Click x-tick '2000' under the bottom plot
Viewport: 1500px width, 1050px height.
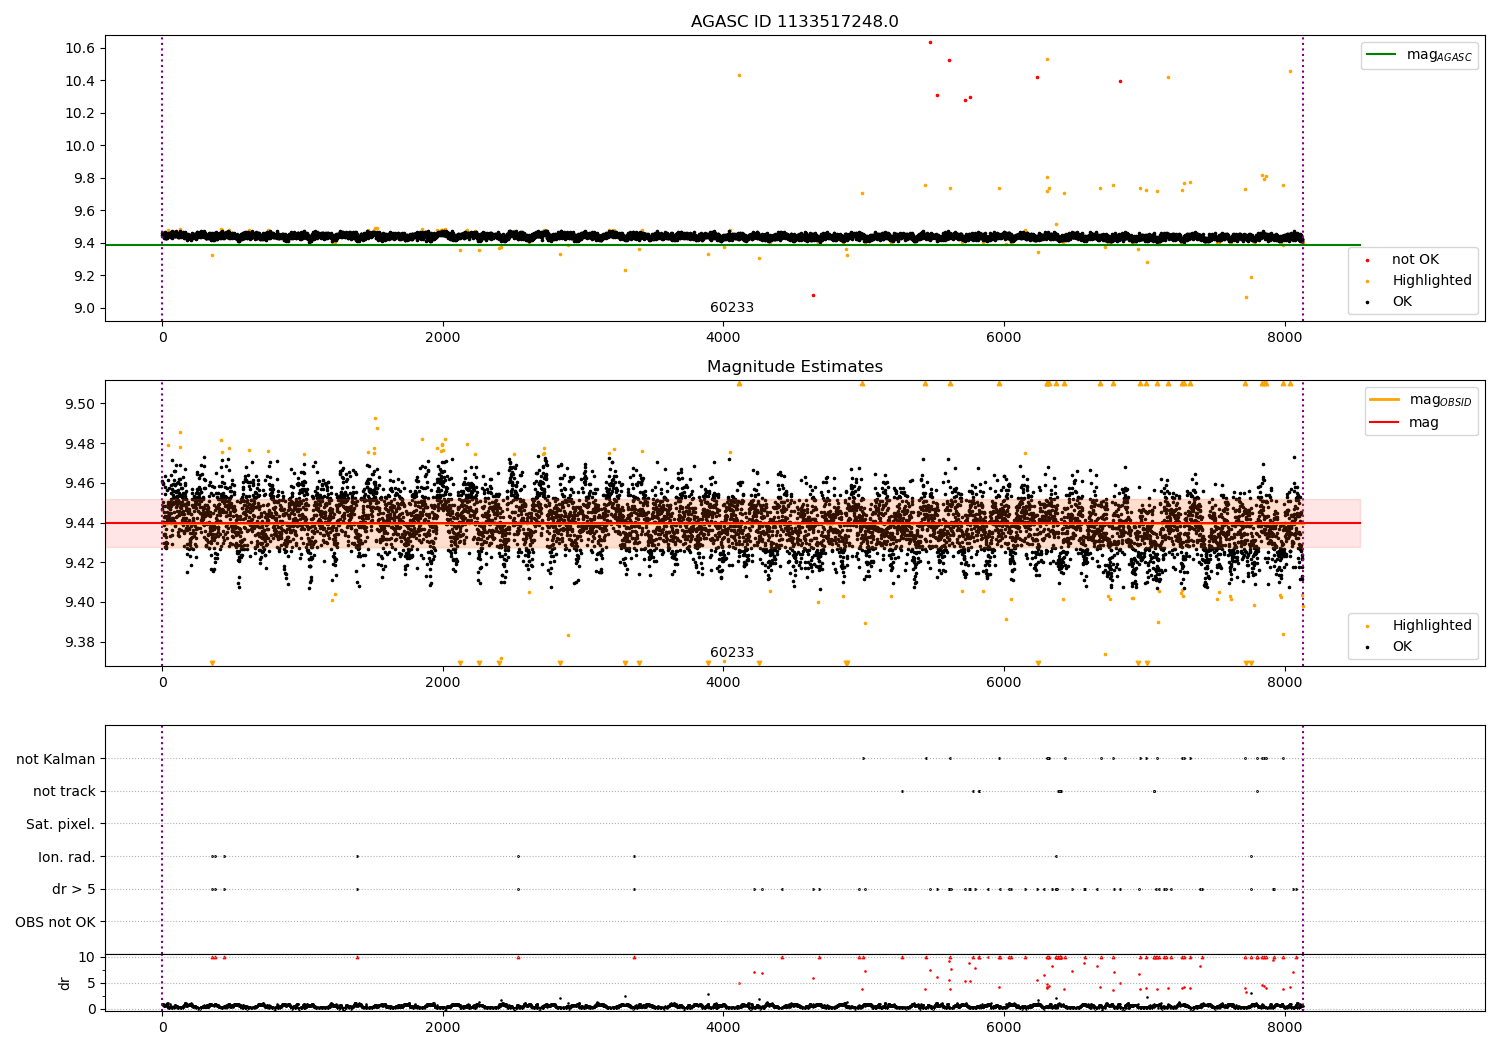coord(443,1028)
